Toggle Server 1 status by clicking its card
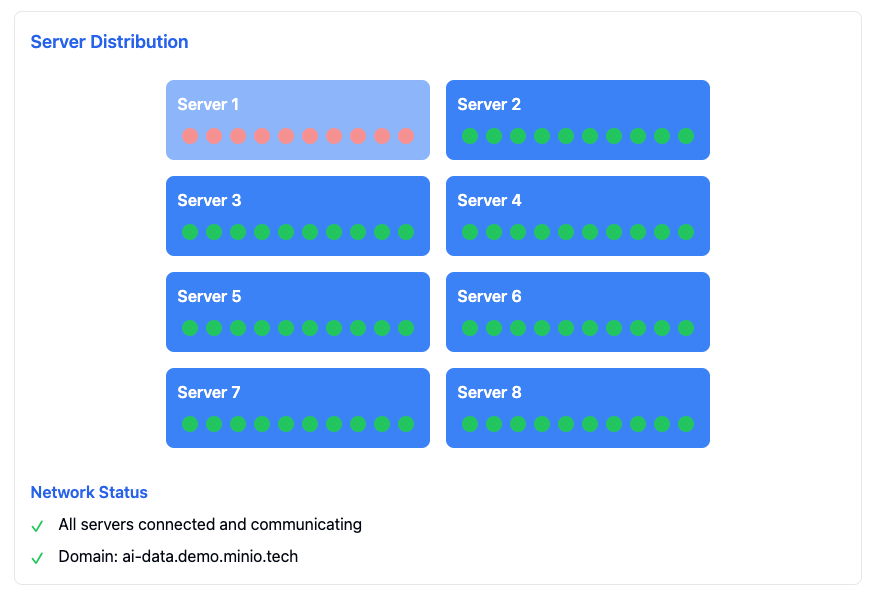The height and width of the screenshot is (602, 879). click(x=297, y=118)
